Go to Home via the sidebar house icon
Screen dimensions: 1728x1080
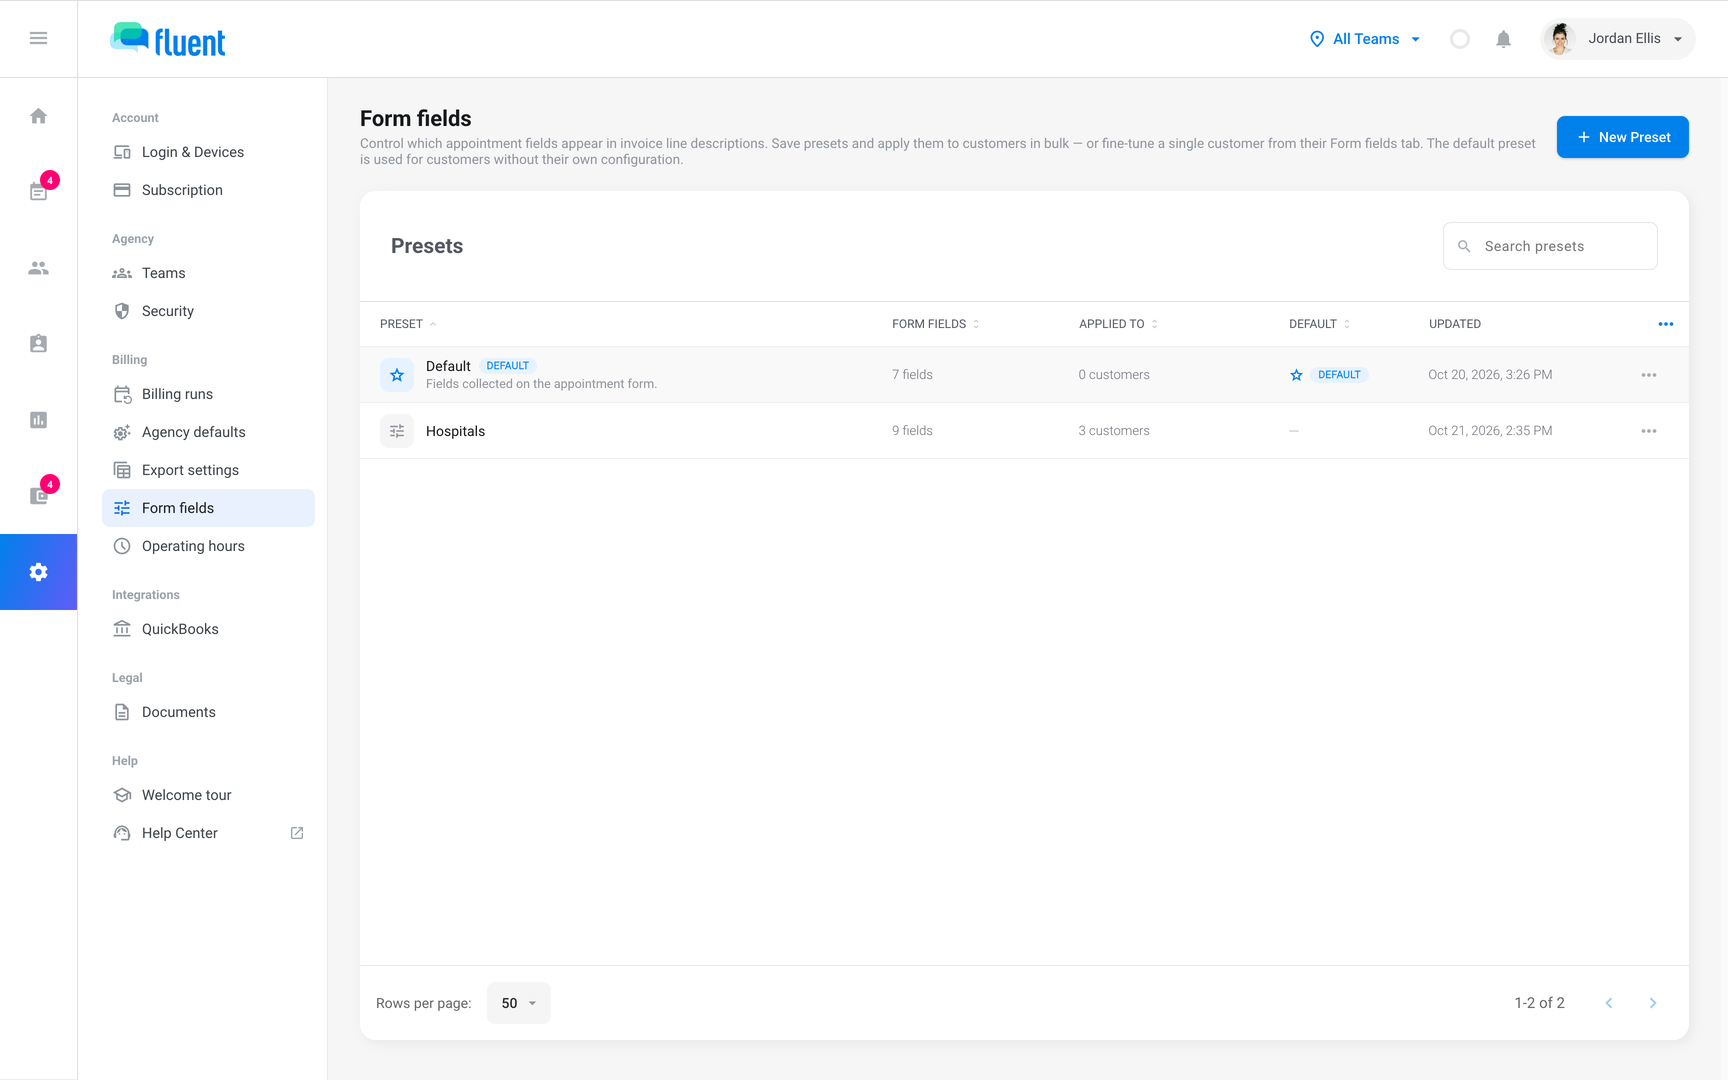pyautogui.click(x=38, y=116)
